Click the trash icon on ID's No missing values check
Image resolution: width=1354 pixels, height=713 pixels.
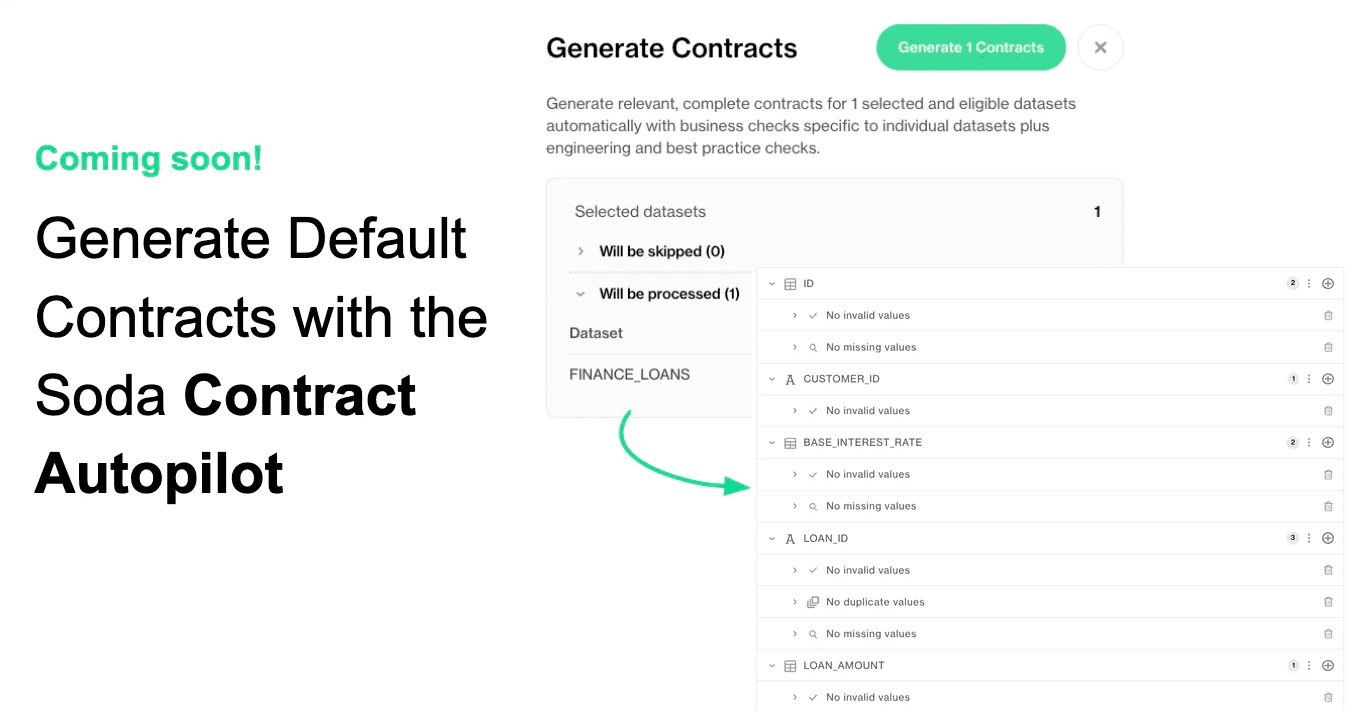point(1328,347)
